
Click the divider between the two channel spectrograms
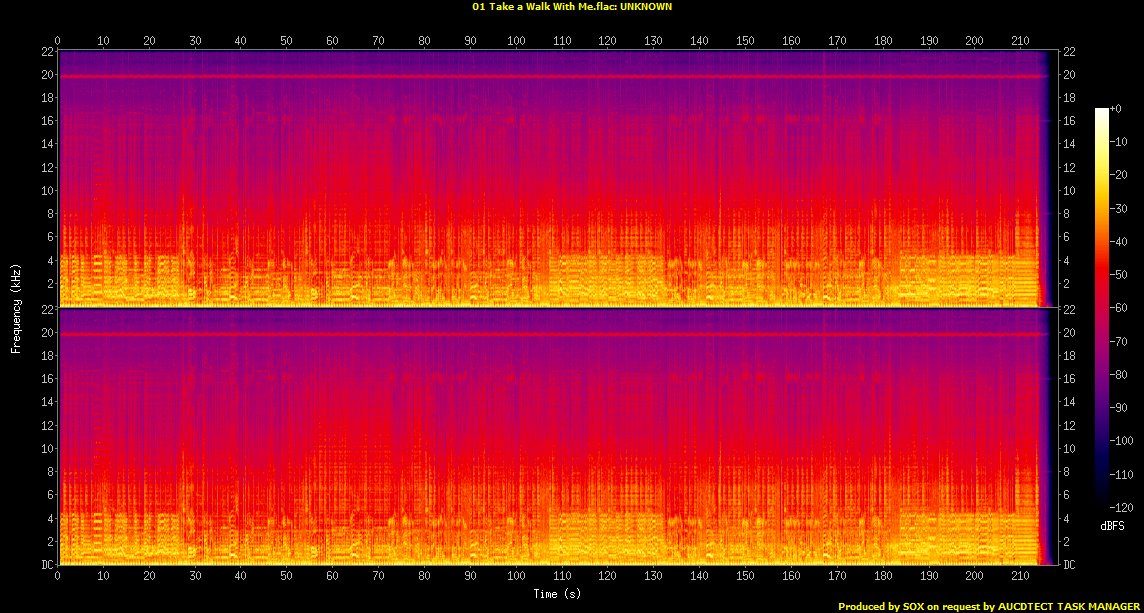(550, 307)
